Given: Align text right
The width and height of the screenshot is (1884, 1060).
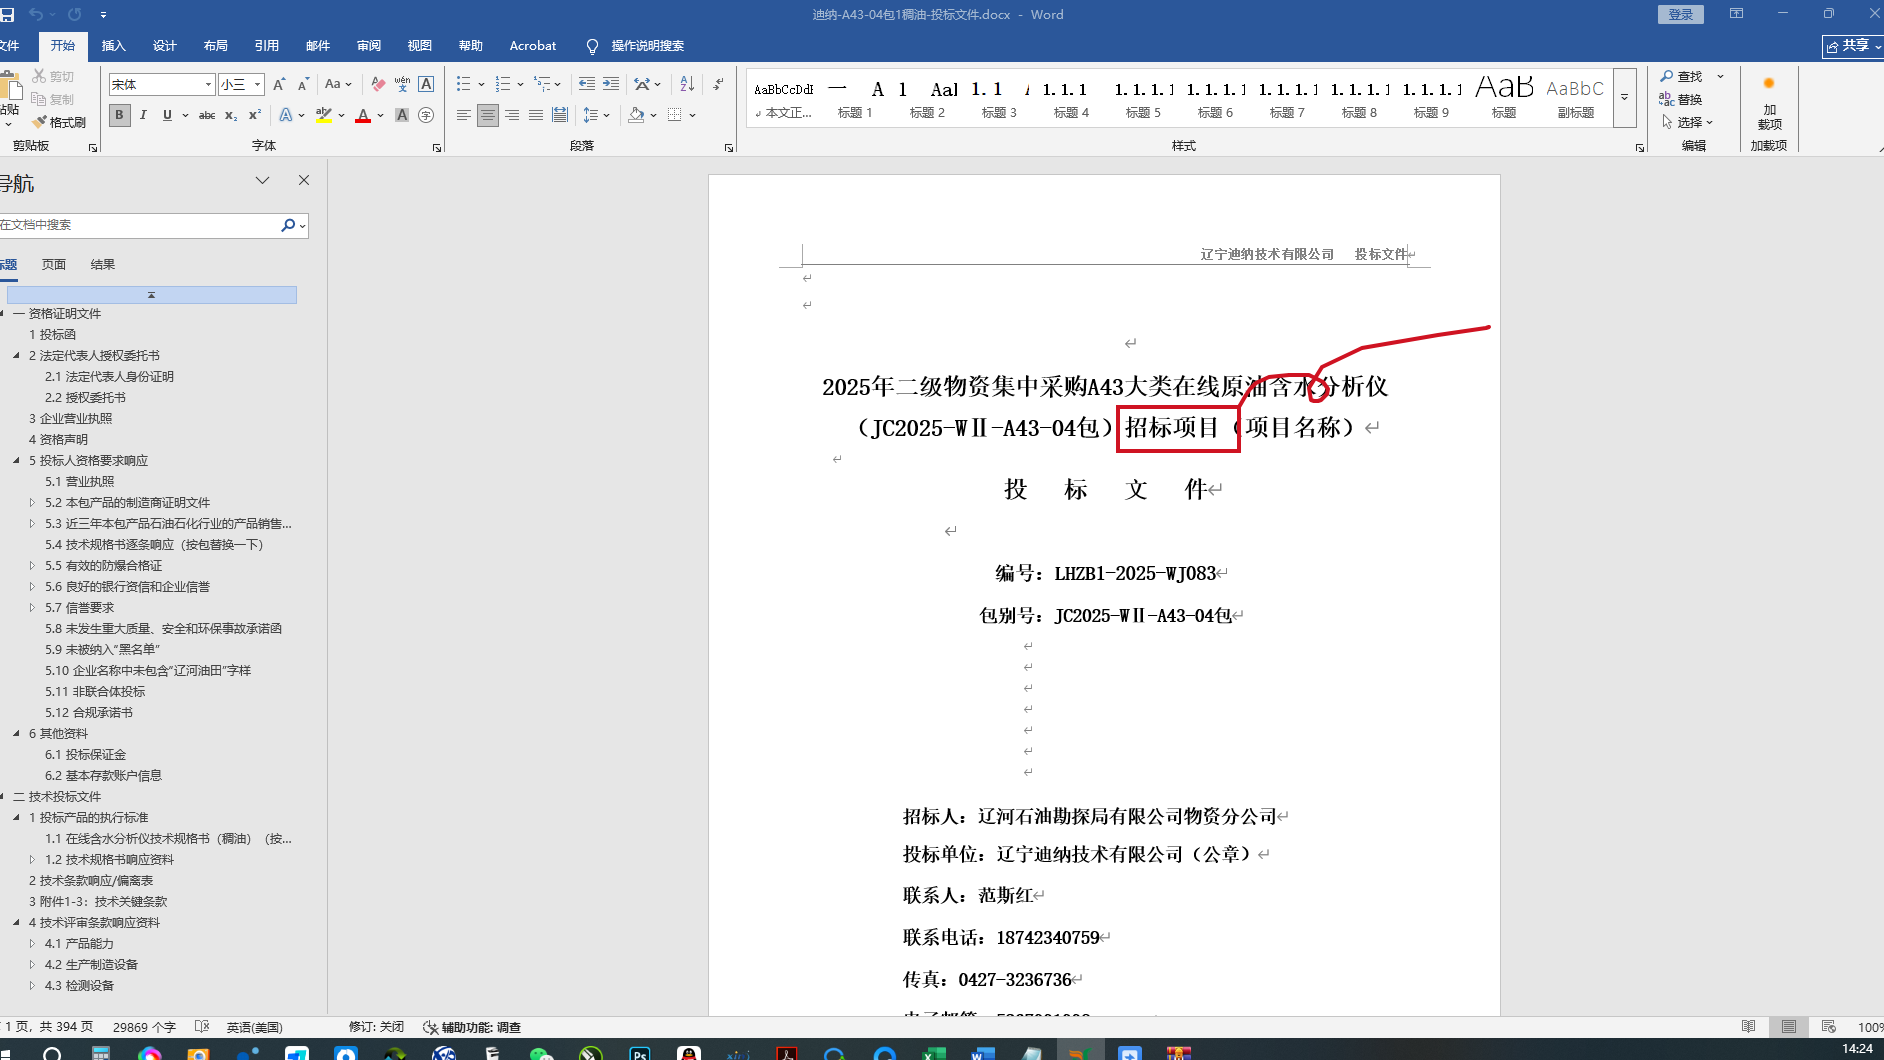Looking at the screenshot, I should (512, 115).
